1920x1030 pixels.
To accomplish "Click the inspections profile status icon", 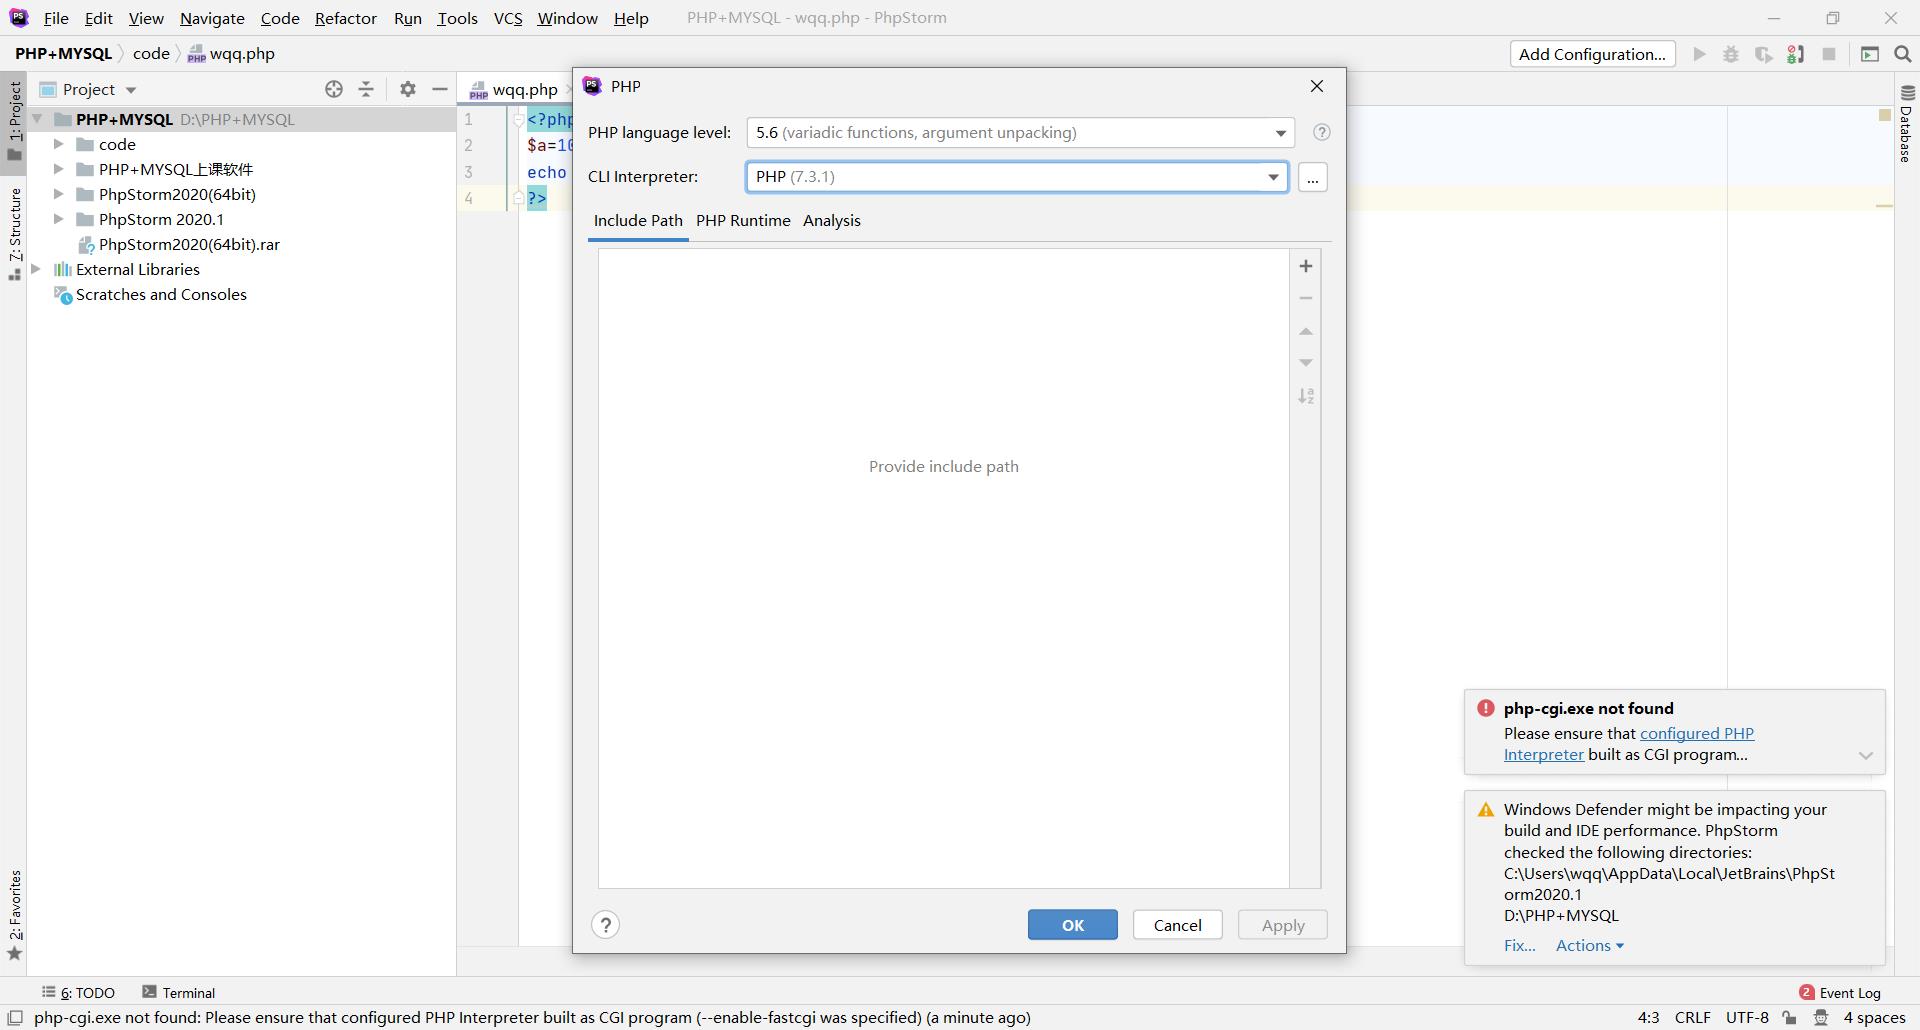I will pyautogui.click(x=1821, y=1018).
